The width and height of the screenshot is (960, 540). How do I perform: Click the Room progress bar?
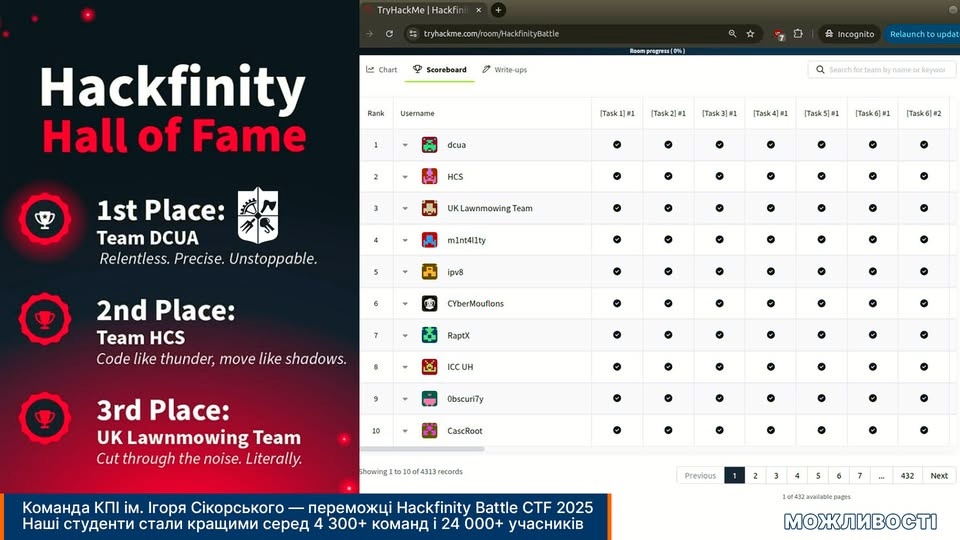point(657,50)
